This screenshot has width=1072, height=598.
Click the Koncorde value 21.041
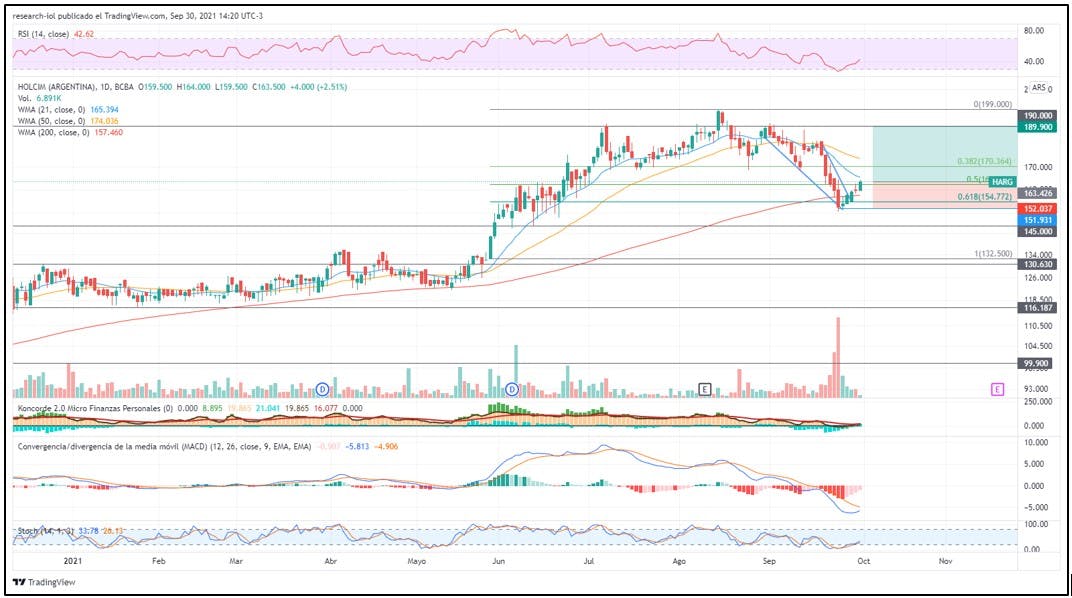[x=269, y=408]
